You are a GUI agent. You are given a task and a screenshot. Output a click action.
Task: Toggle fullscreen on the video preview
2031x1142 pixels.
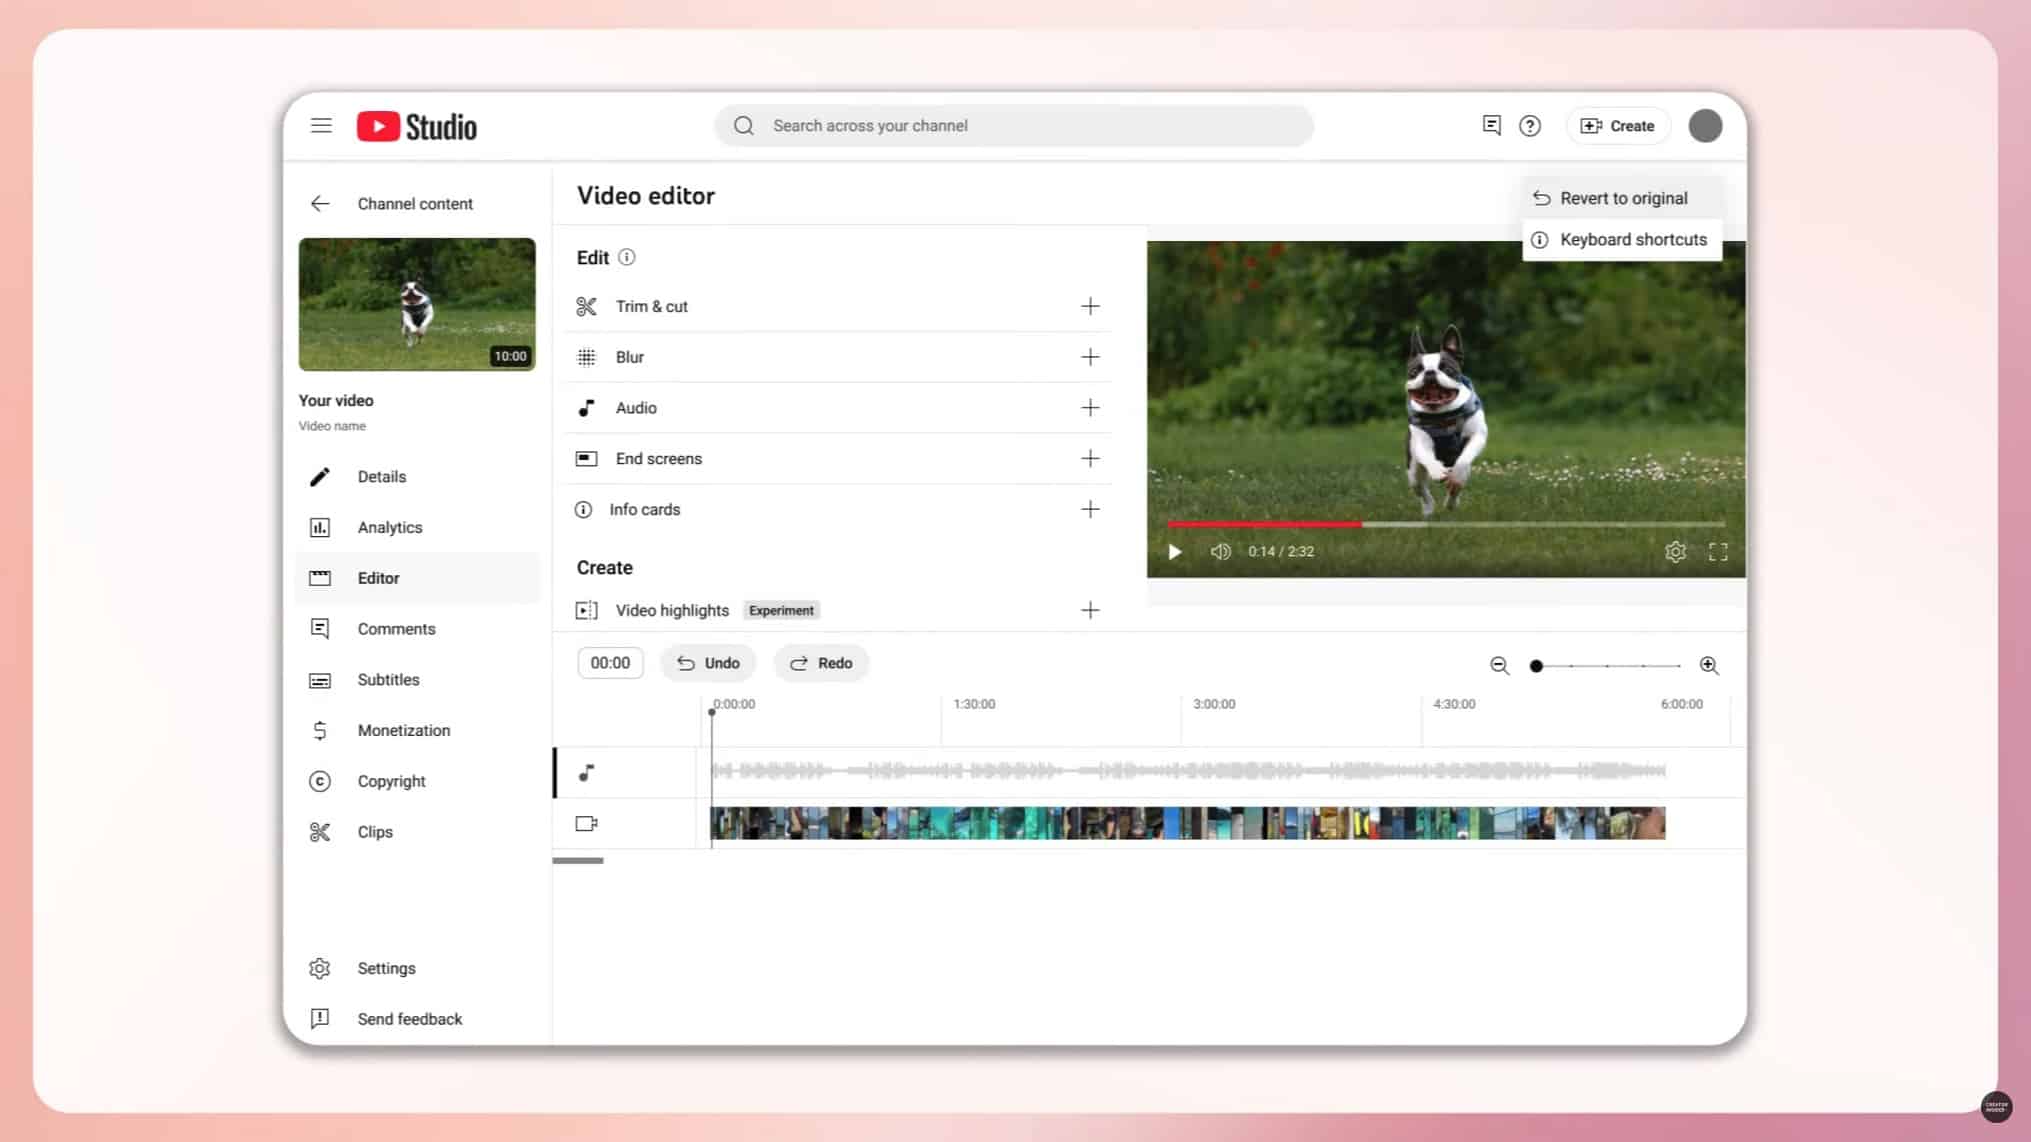pos(1719,551)
